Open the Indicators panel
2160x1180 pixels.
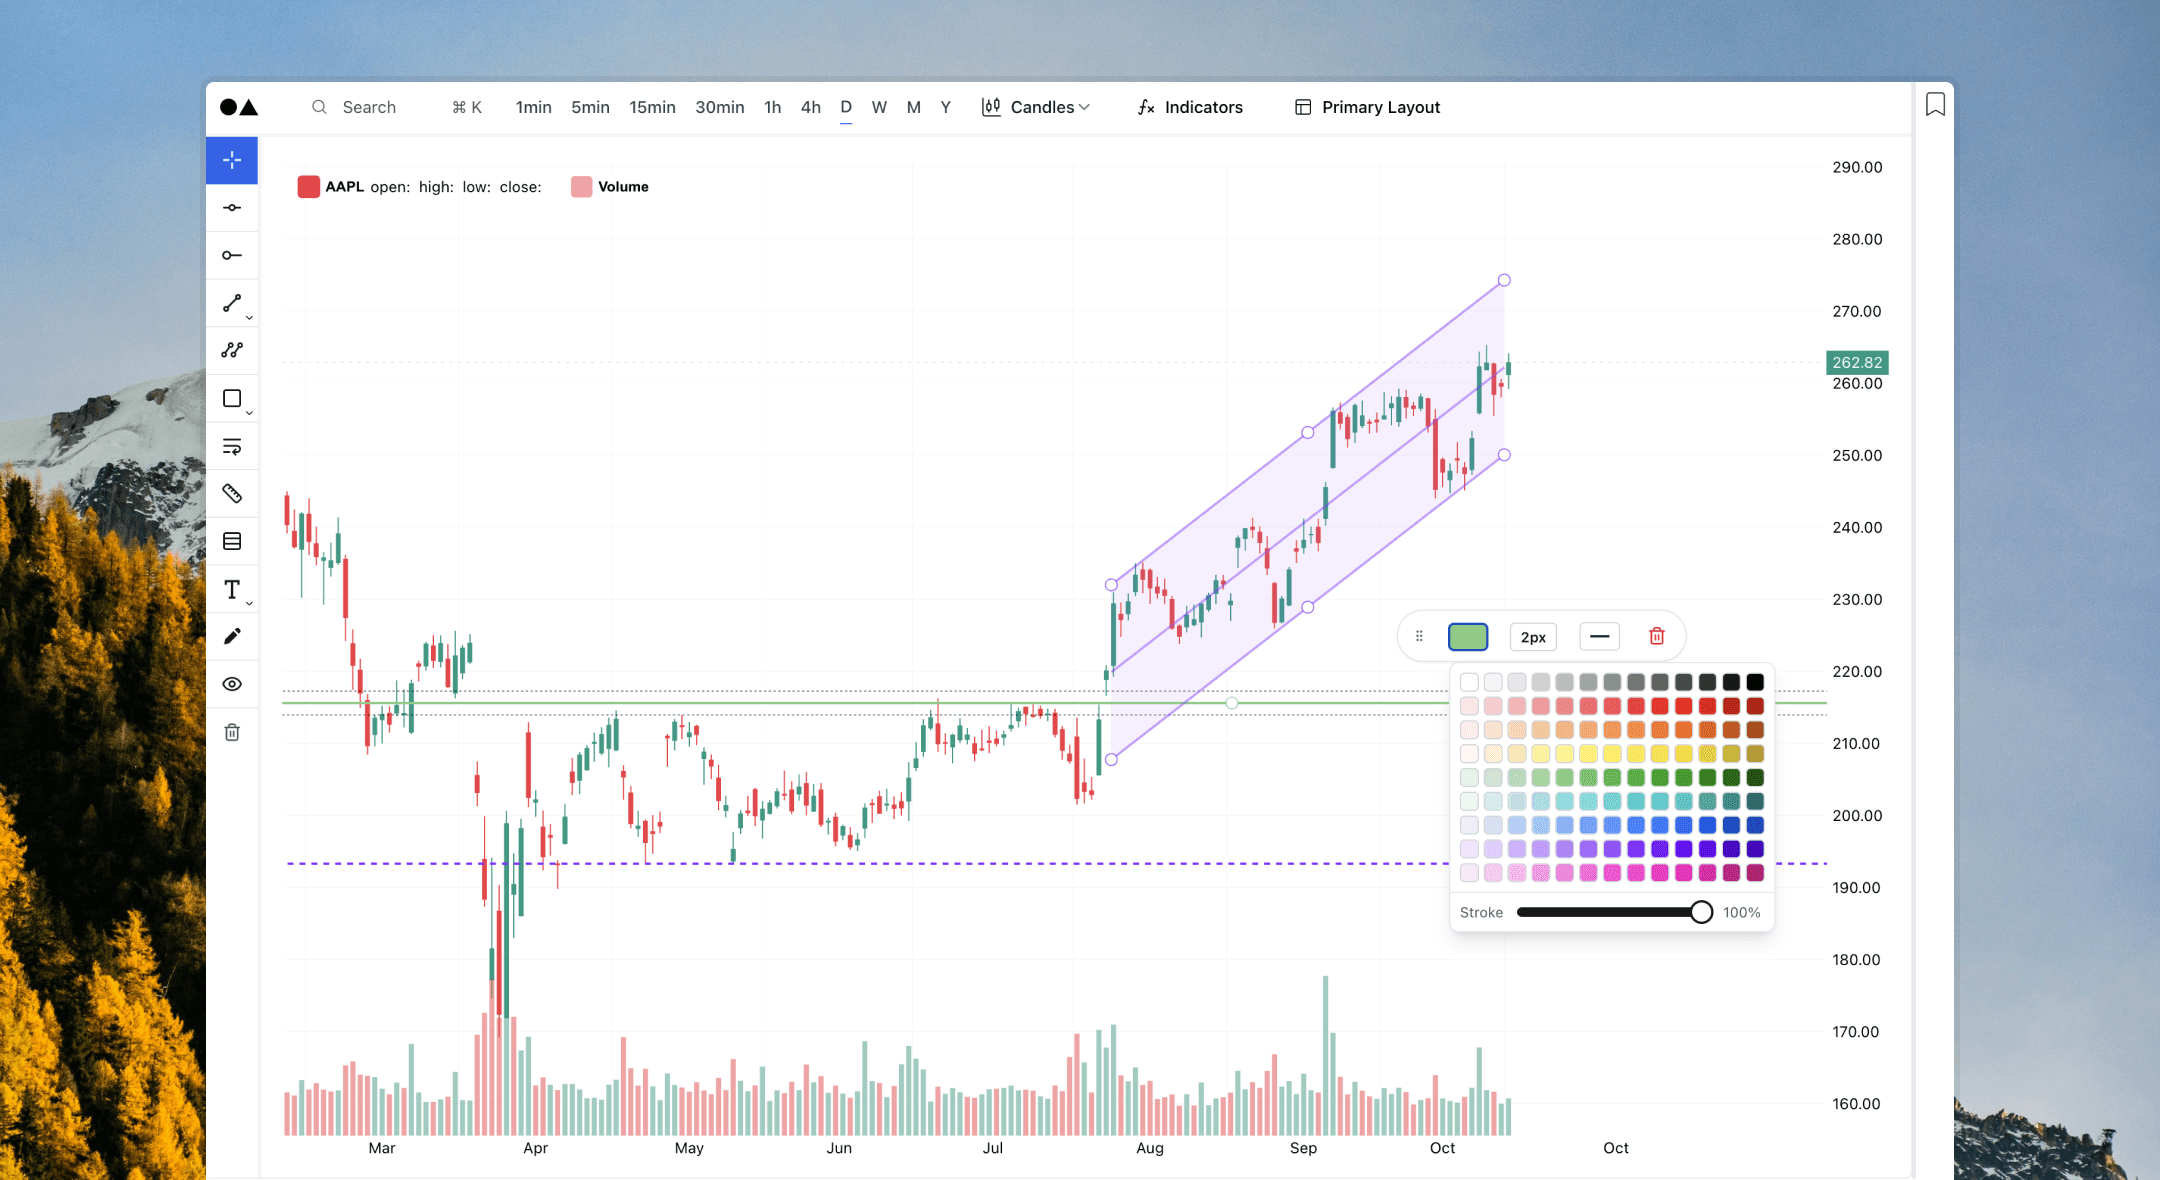[x=1190, y=107]
